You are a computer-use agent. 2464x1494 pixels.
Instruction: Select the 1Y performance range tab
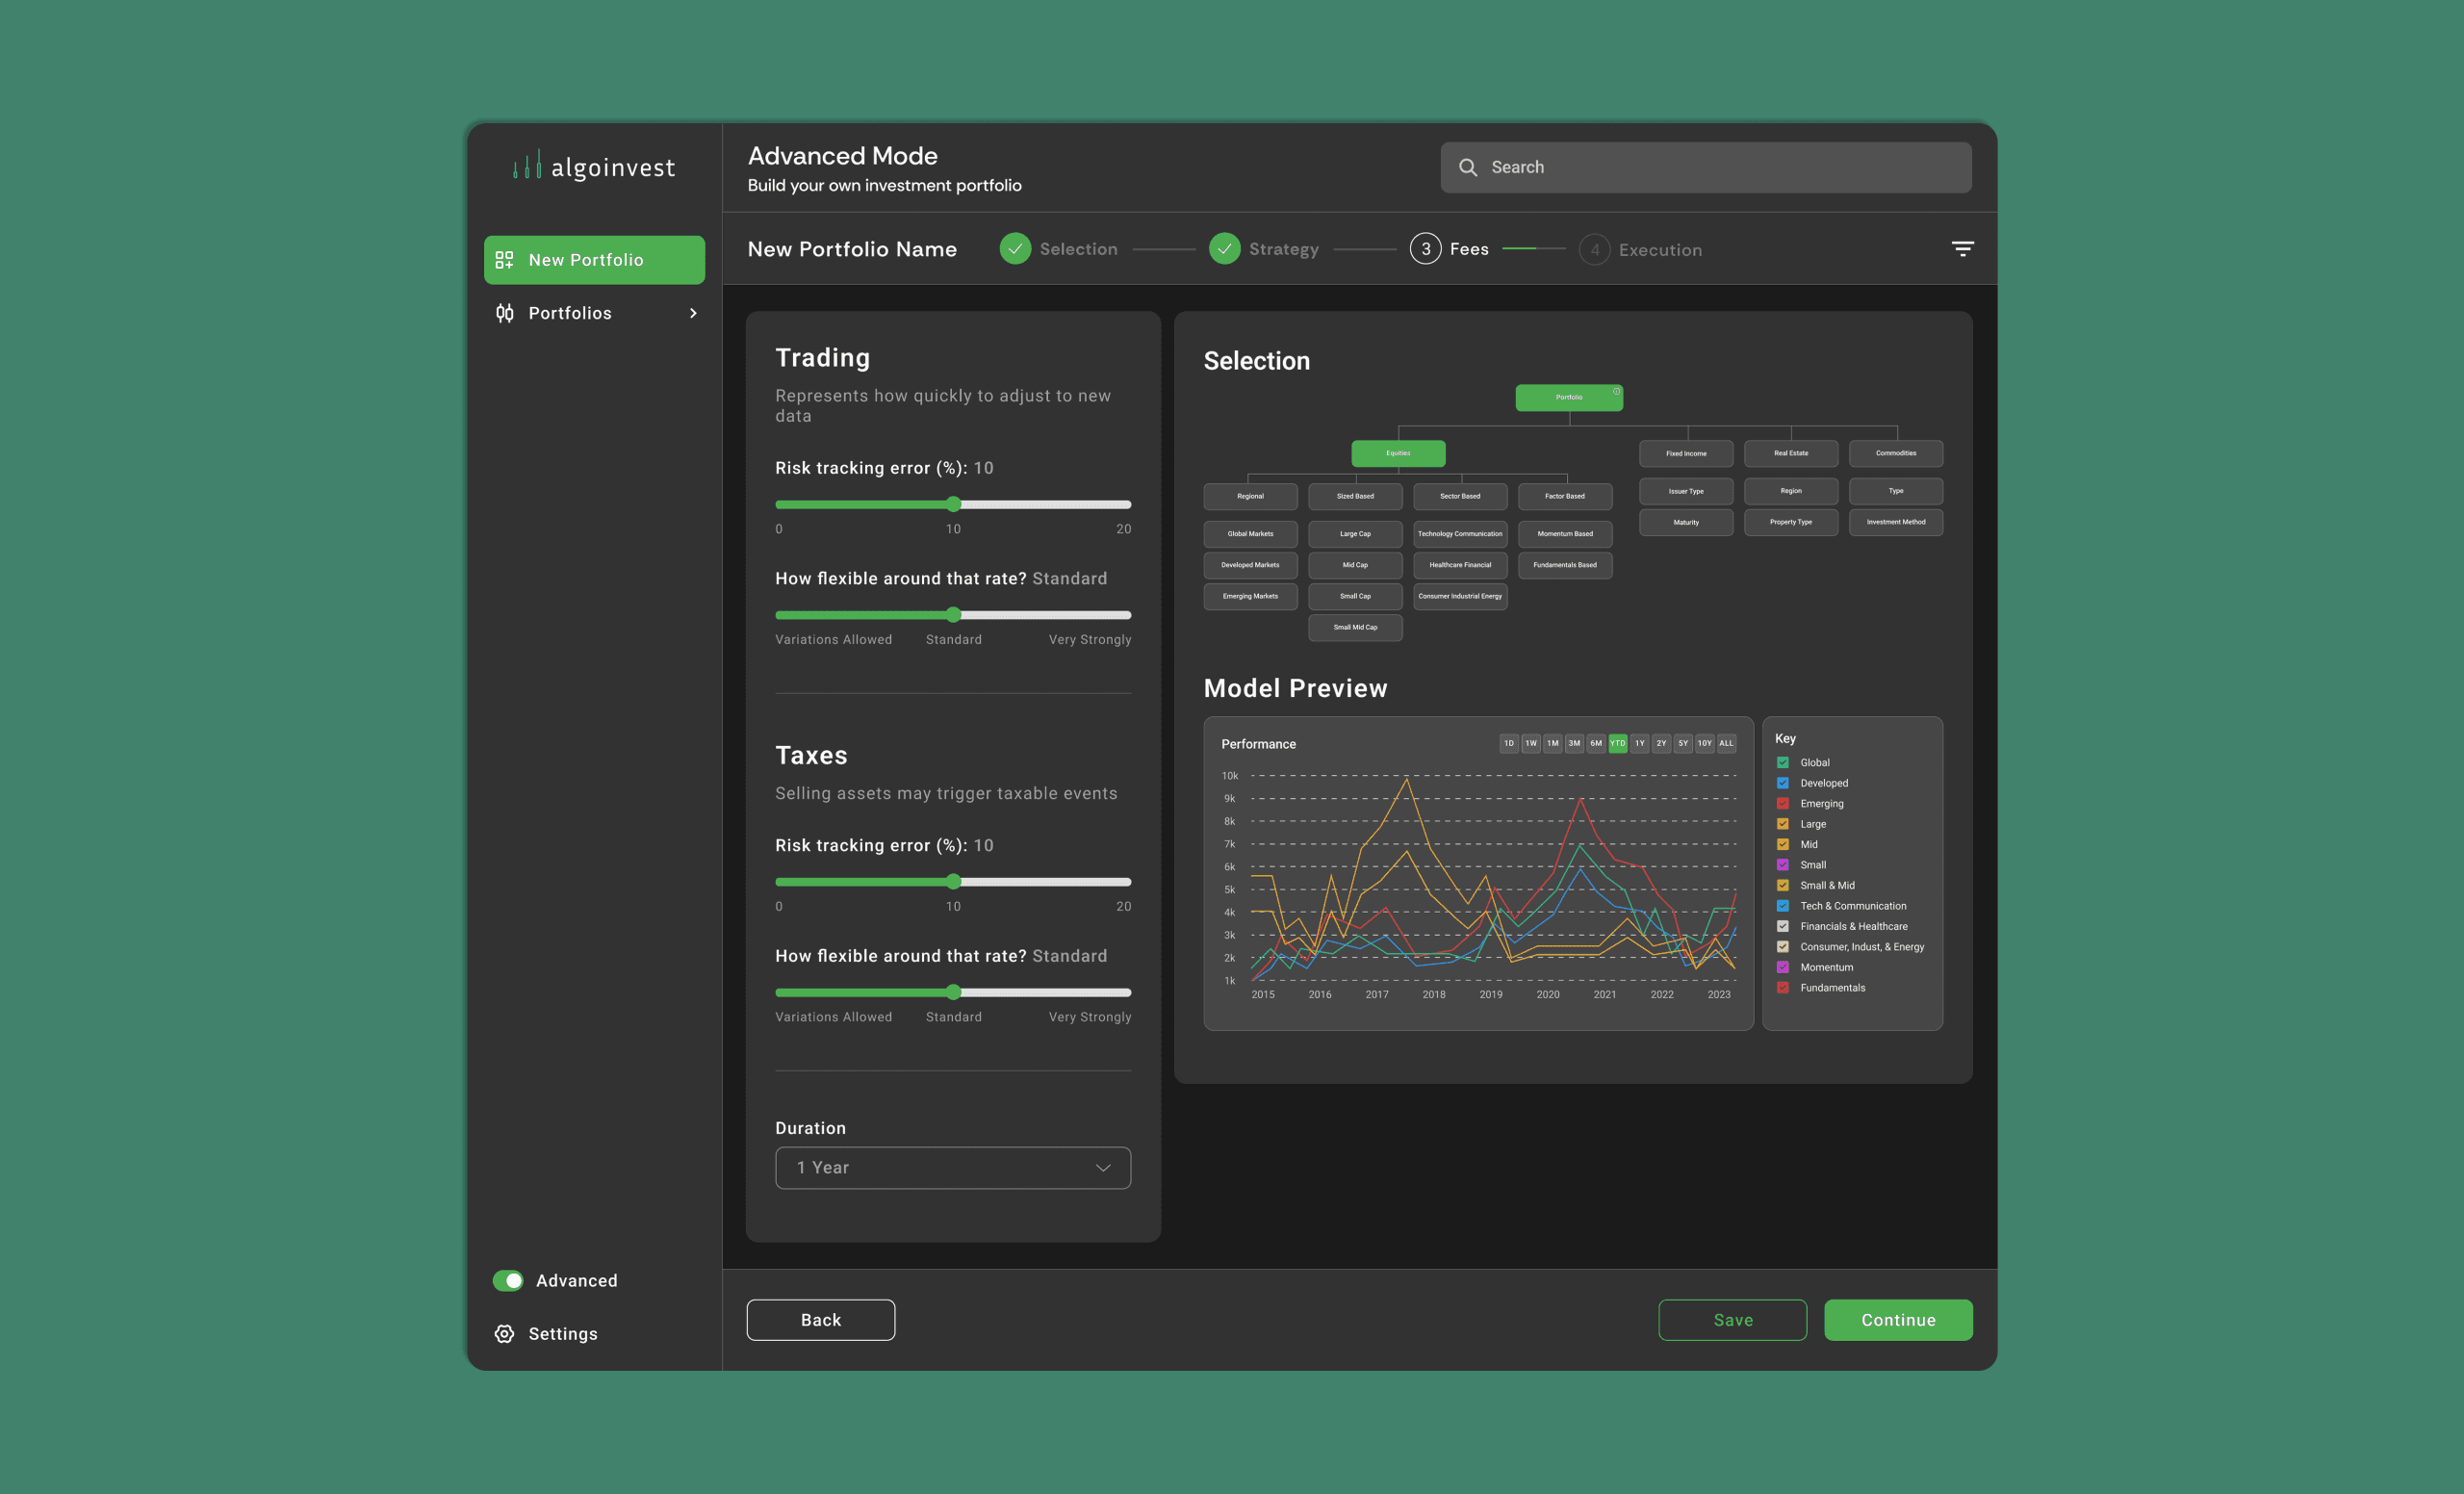pos(1639,743)
